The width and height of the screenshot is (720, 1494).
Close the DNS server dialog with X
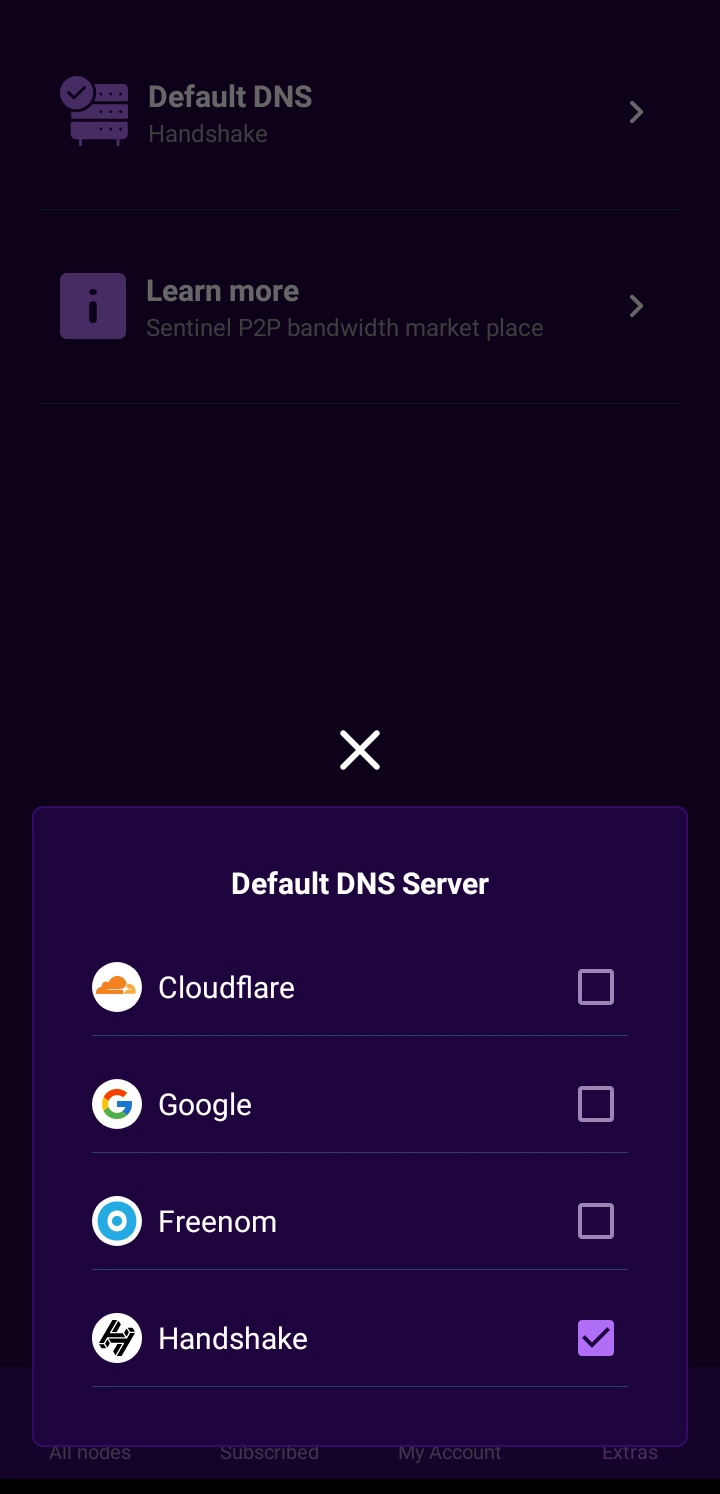point(360,750)
